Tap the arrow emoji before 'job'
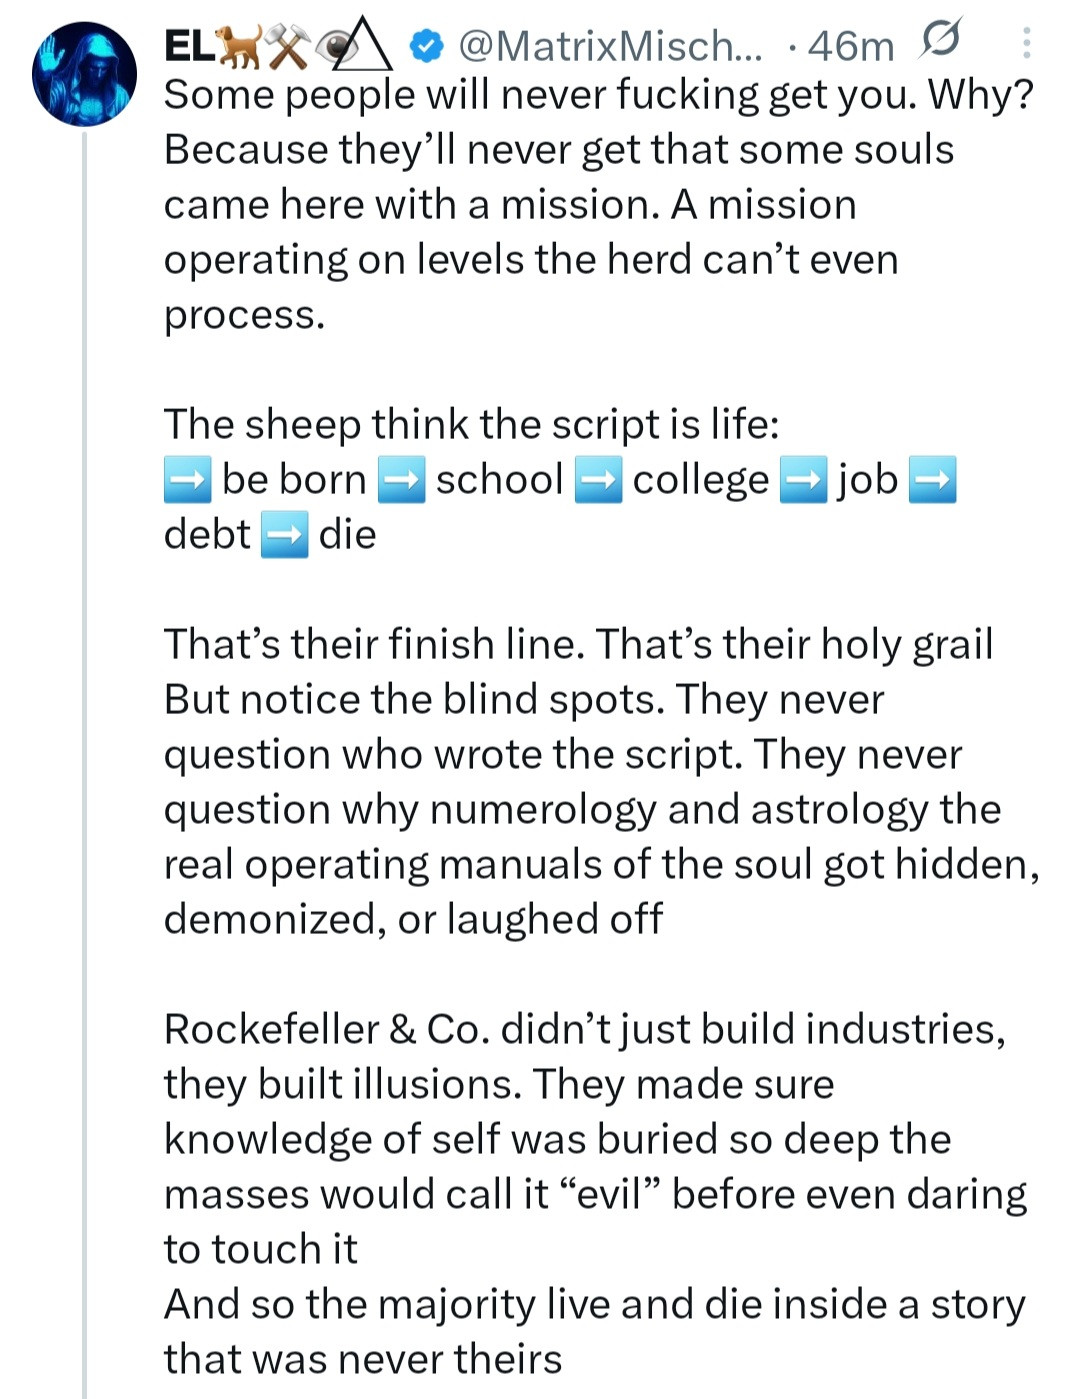This screenshot has width=1080, height=1399. coord(803,480)
